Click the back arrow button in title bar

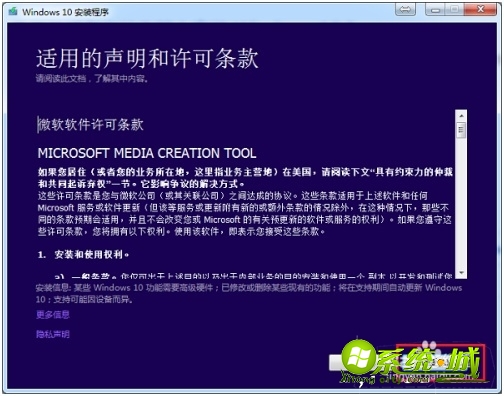(x=405, y=9)
